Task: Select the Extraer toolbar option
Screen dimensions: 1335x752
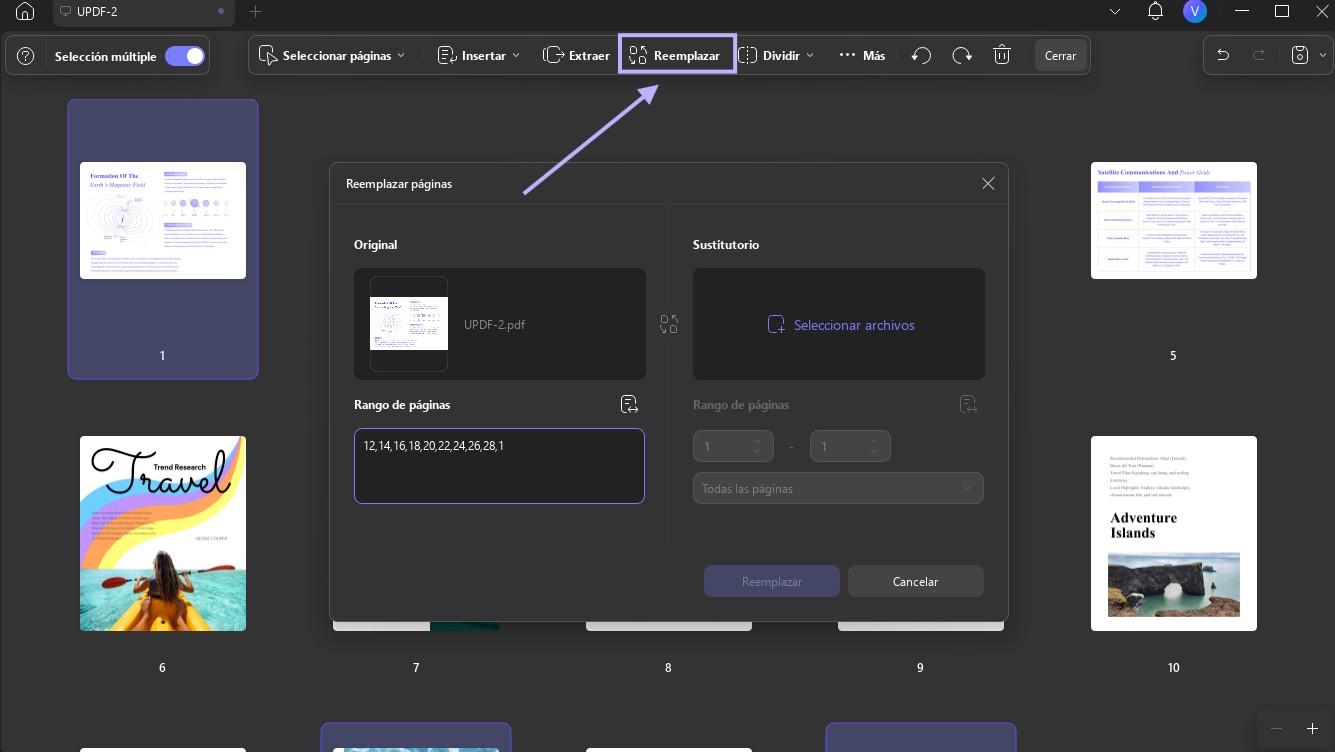Action: tap(576, 56)
